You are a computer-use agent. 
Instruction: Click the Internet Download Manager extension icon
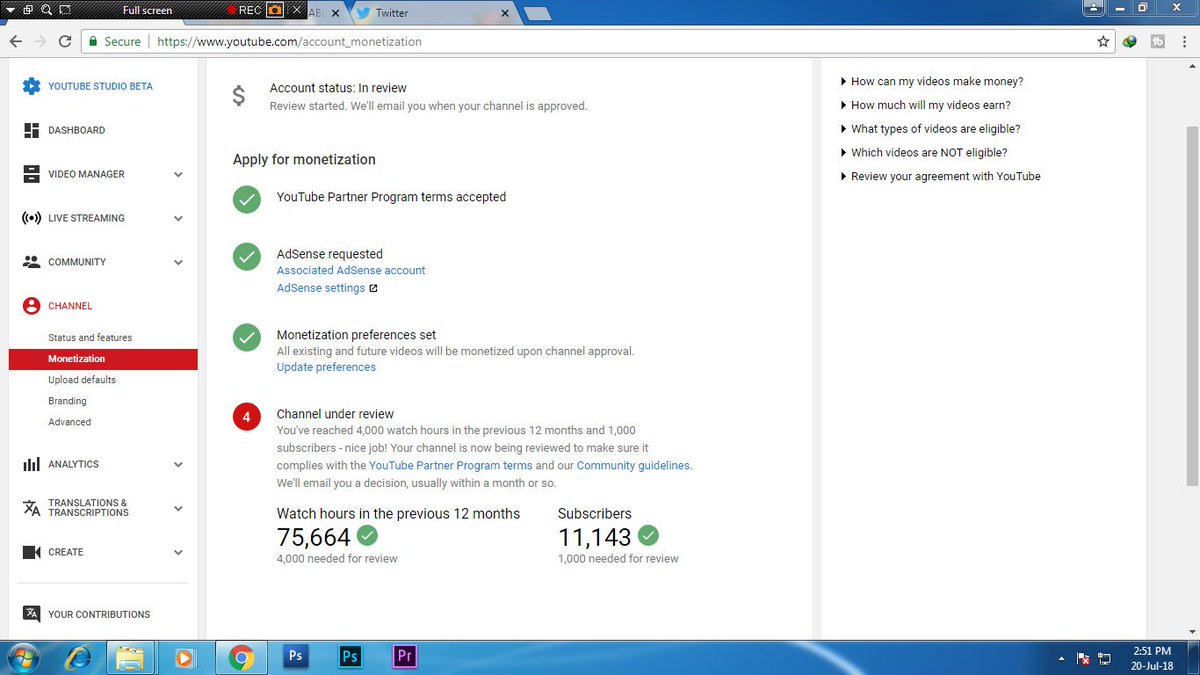coord(1130,42)
